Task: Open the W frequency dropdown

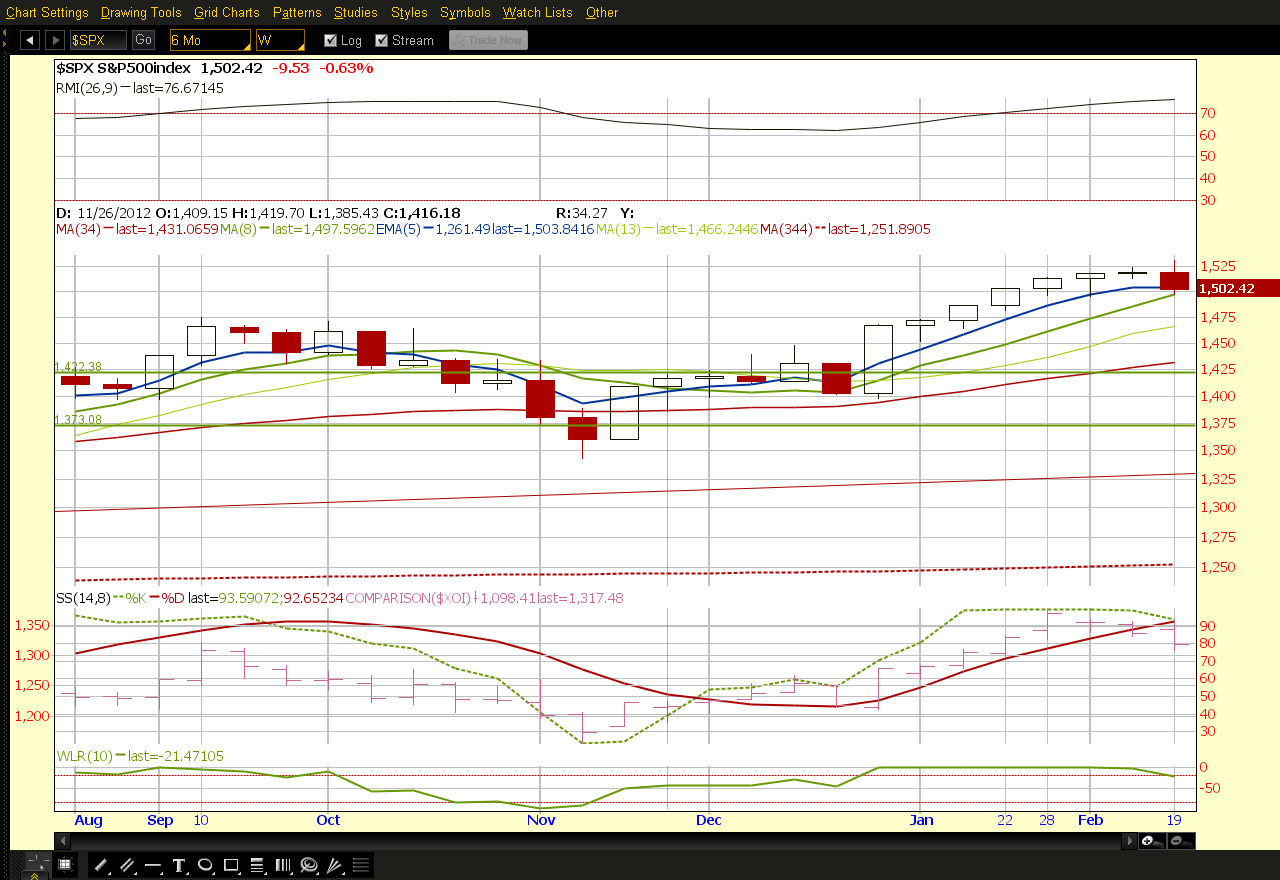Action: (280, 40)
